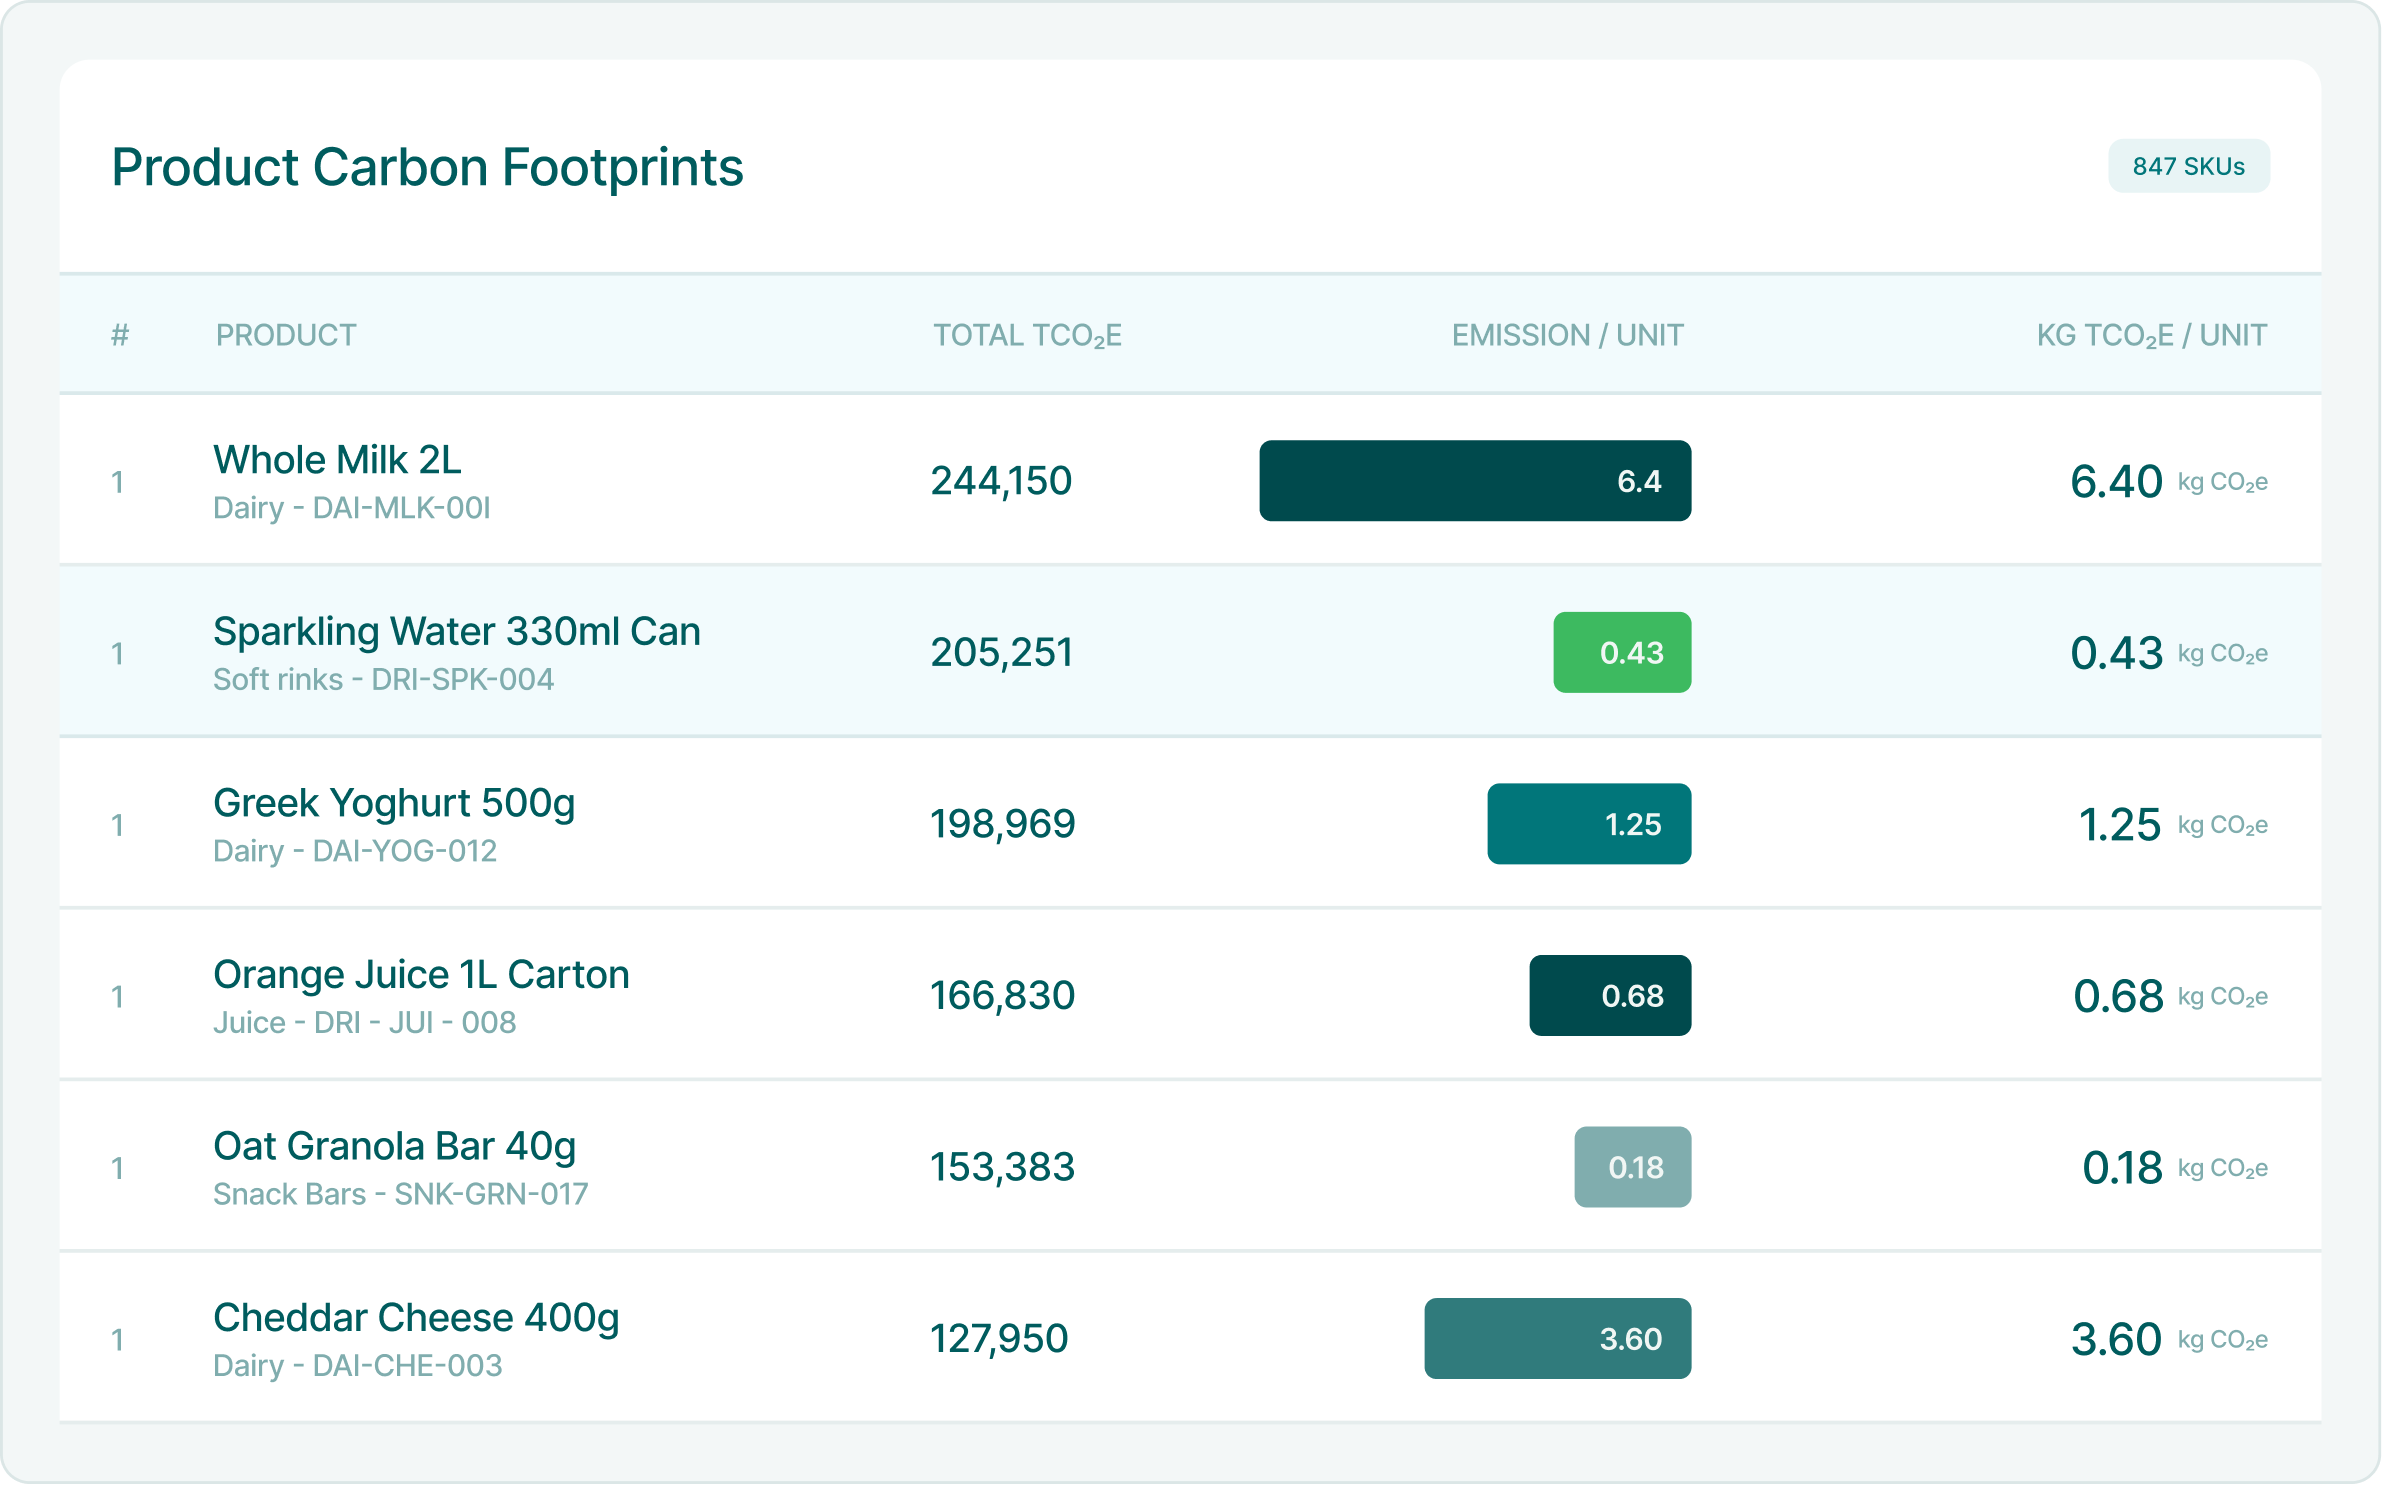Image resolution: width=2382 pixels, height=1485 pixels.
Task: Click the 847 SKUs badge
Action: (2188, 166)
